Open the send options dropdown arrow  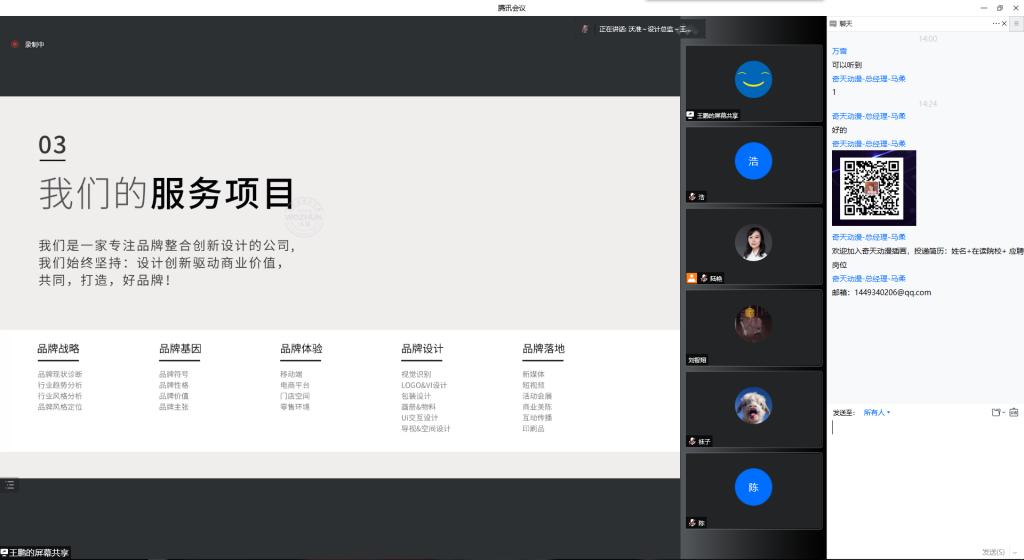click(x=1014, y=552)
